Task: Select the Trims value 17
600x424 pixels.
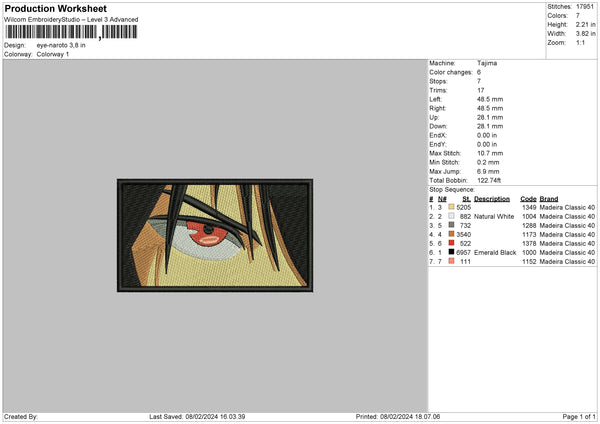Action: (x=481, y=90)
